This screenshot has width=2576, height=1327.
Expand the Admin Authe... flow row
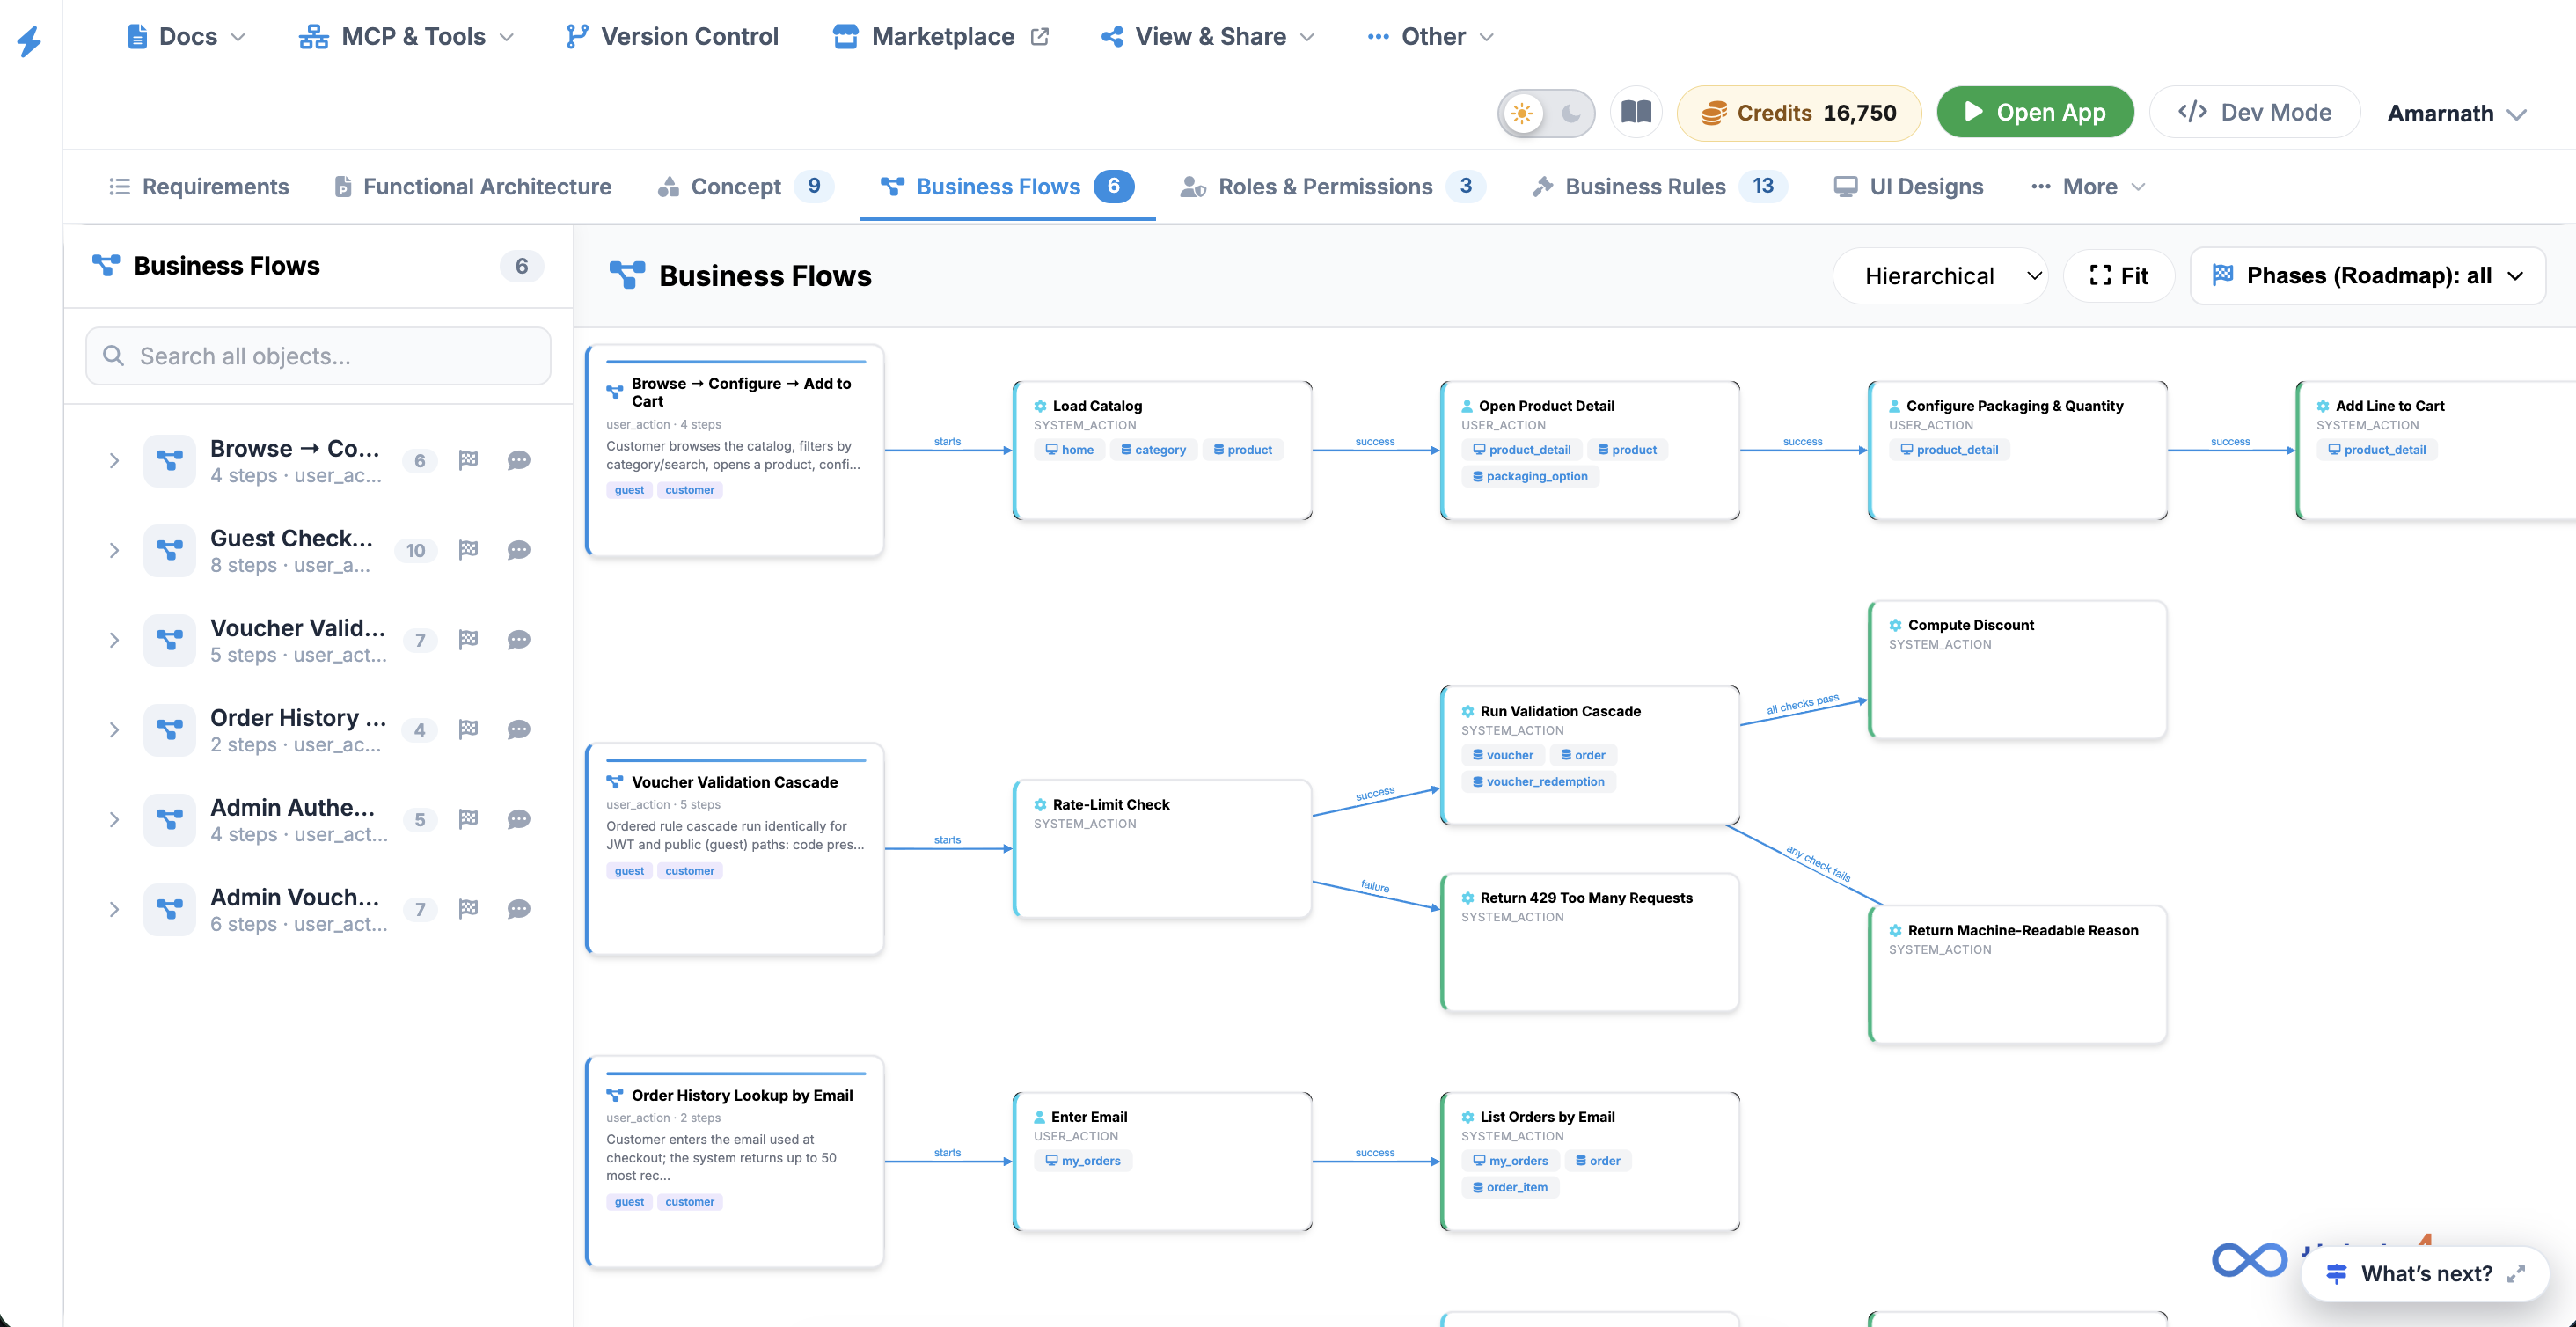click(114, 819)
